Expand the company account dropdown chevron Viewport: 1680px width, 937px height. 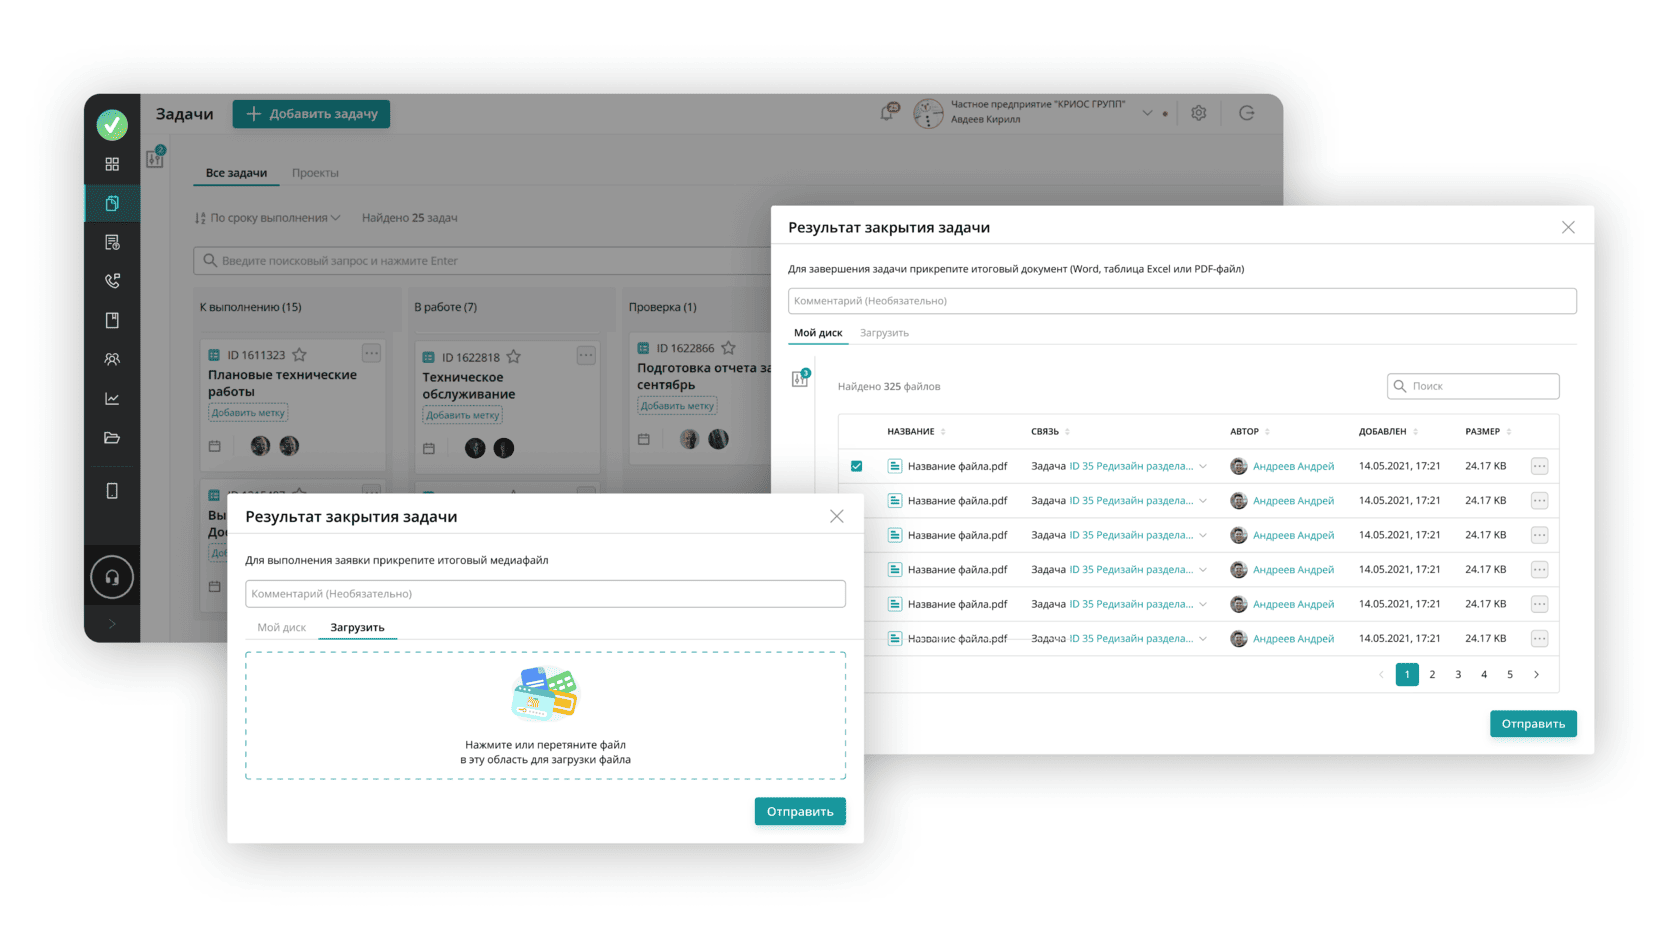[1147, 113]
